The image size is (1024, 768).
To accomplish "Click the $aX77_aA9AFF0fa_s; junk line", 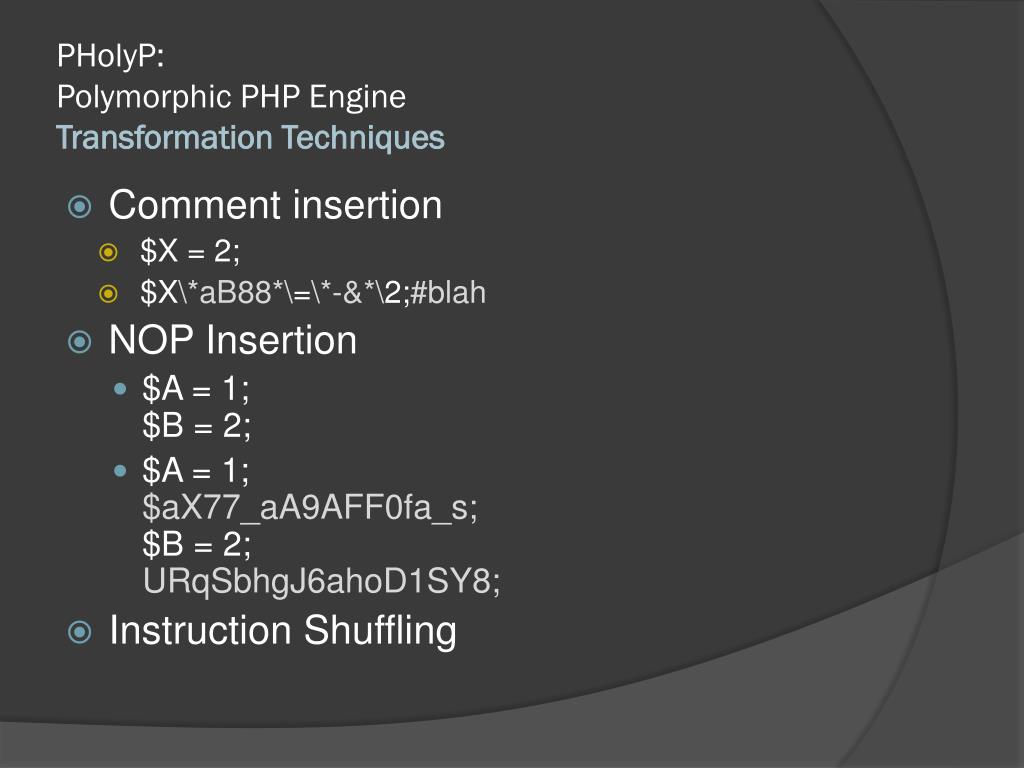I will (x=310, y=507).
